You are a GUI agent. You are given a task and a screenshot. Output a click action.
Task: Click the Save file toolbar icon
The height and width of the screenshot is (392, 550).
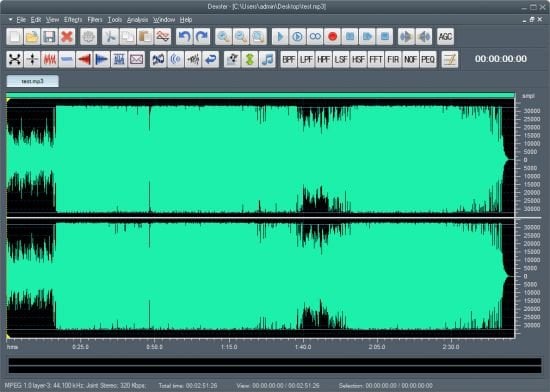click(x=49, y=36)
